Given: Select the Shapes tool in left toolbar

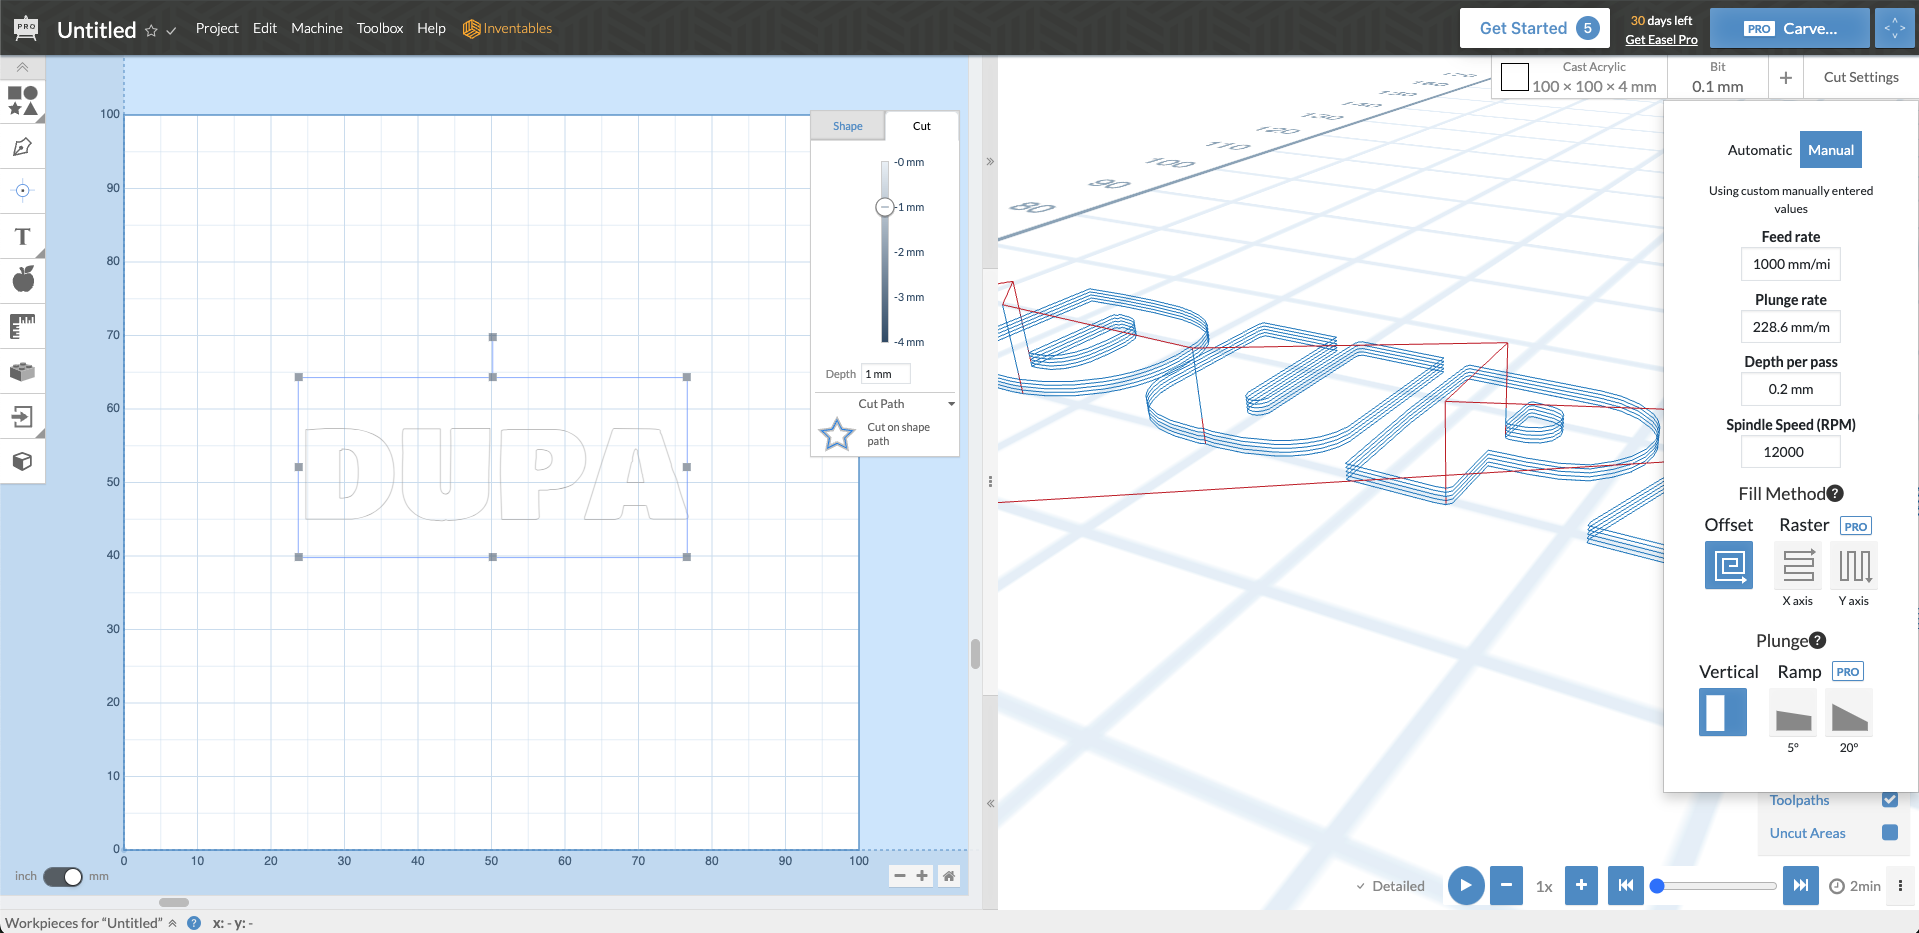Looking at the screenshot, I should pyautogui.click(x=22, y=101).
